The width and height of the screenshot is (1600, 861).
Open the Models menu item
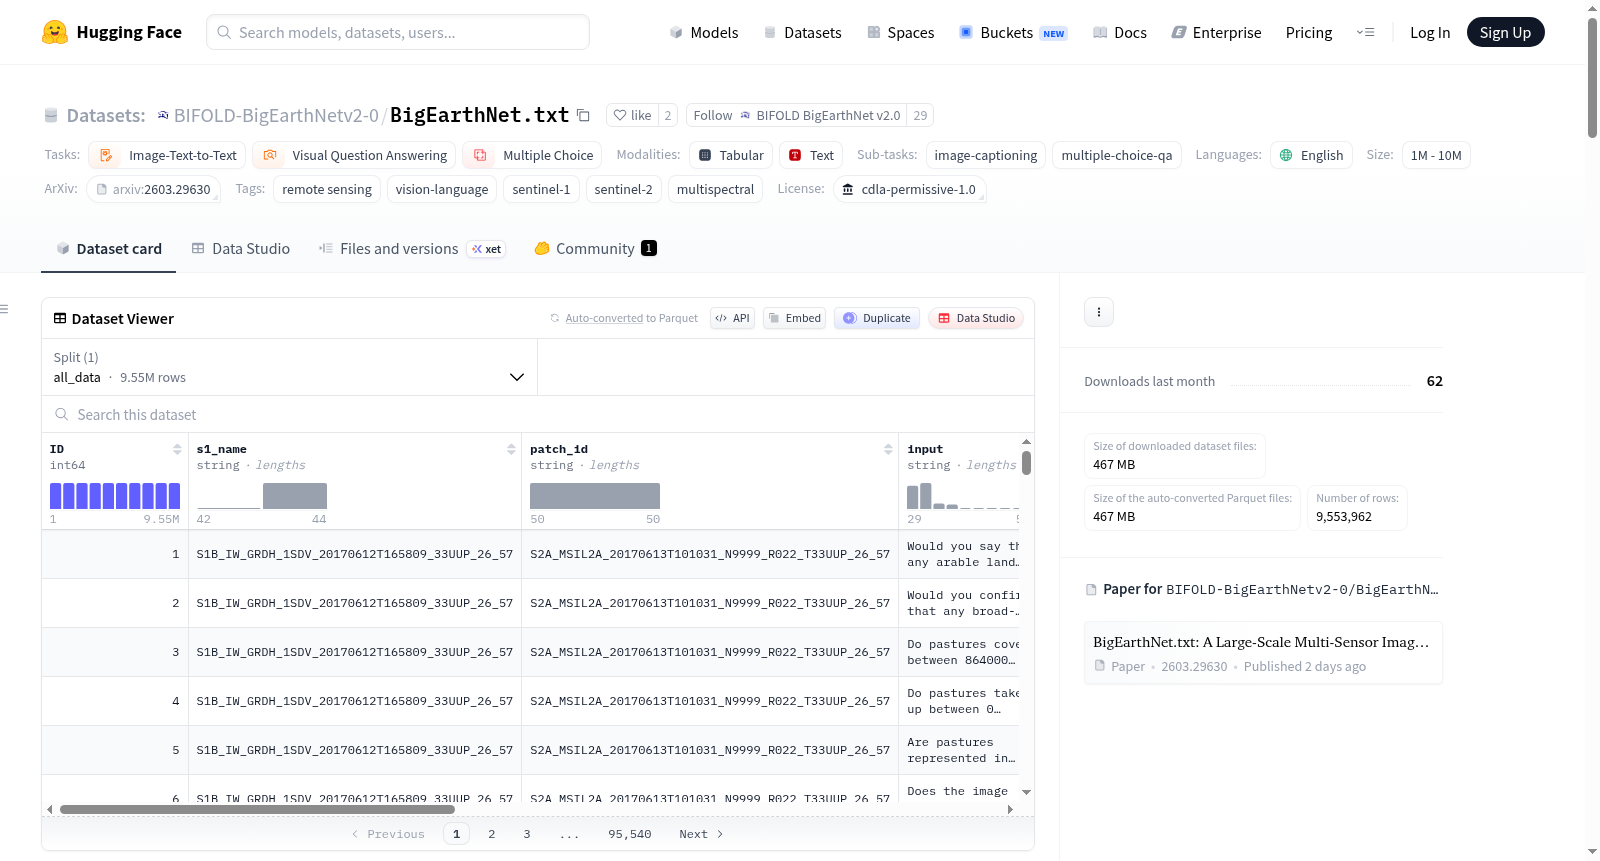coord(704,32)
